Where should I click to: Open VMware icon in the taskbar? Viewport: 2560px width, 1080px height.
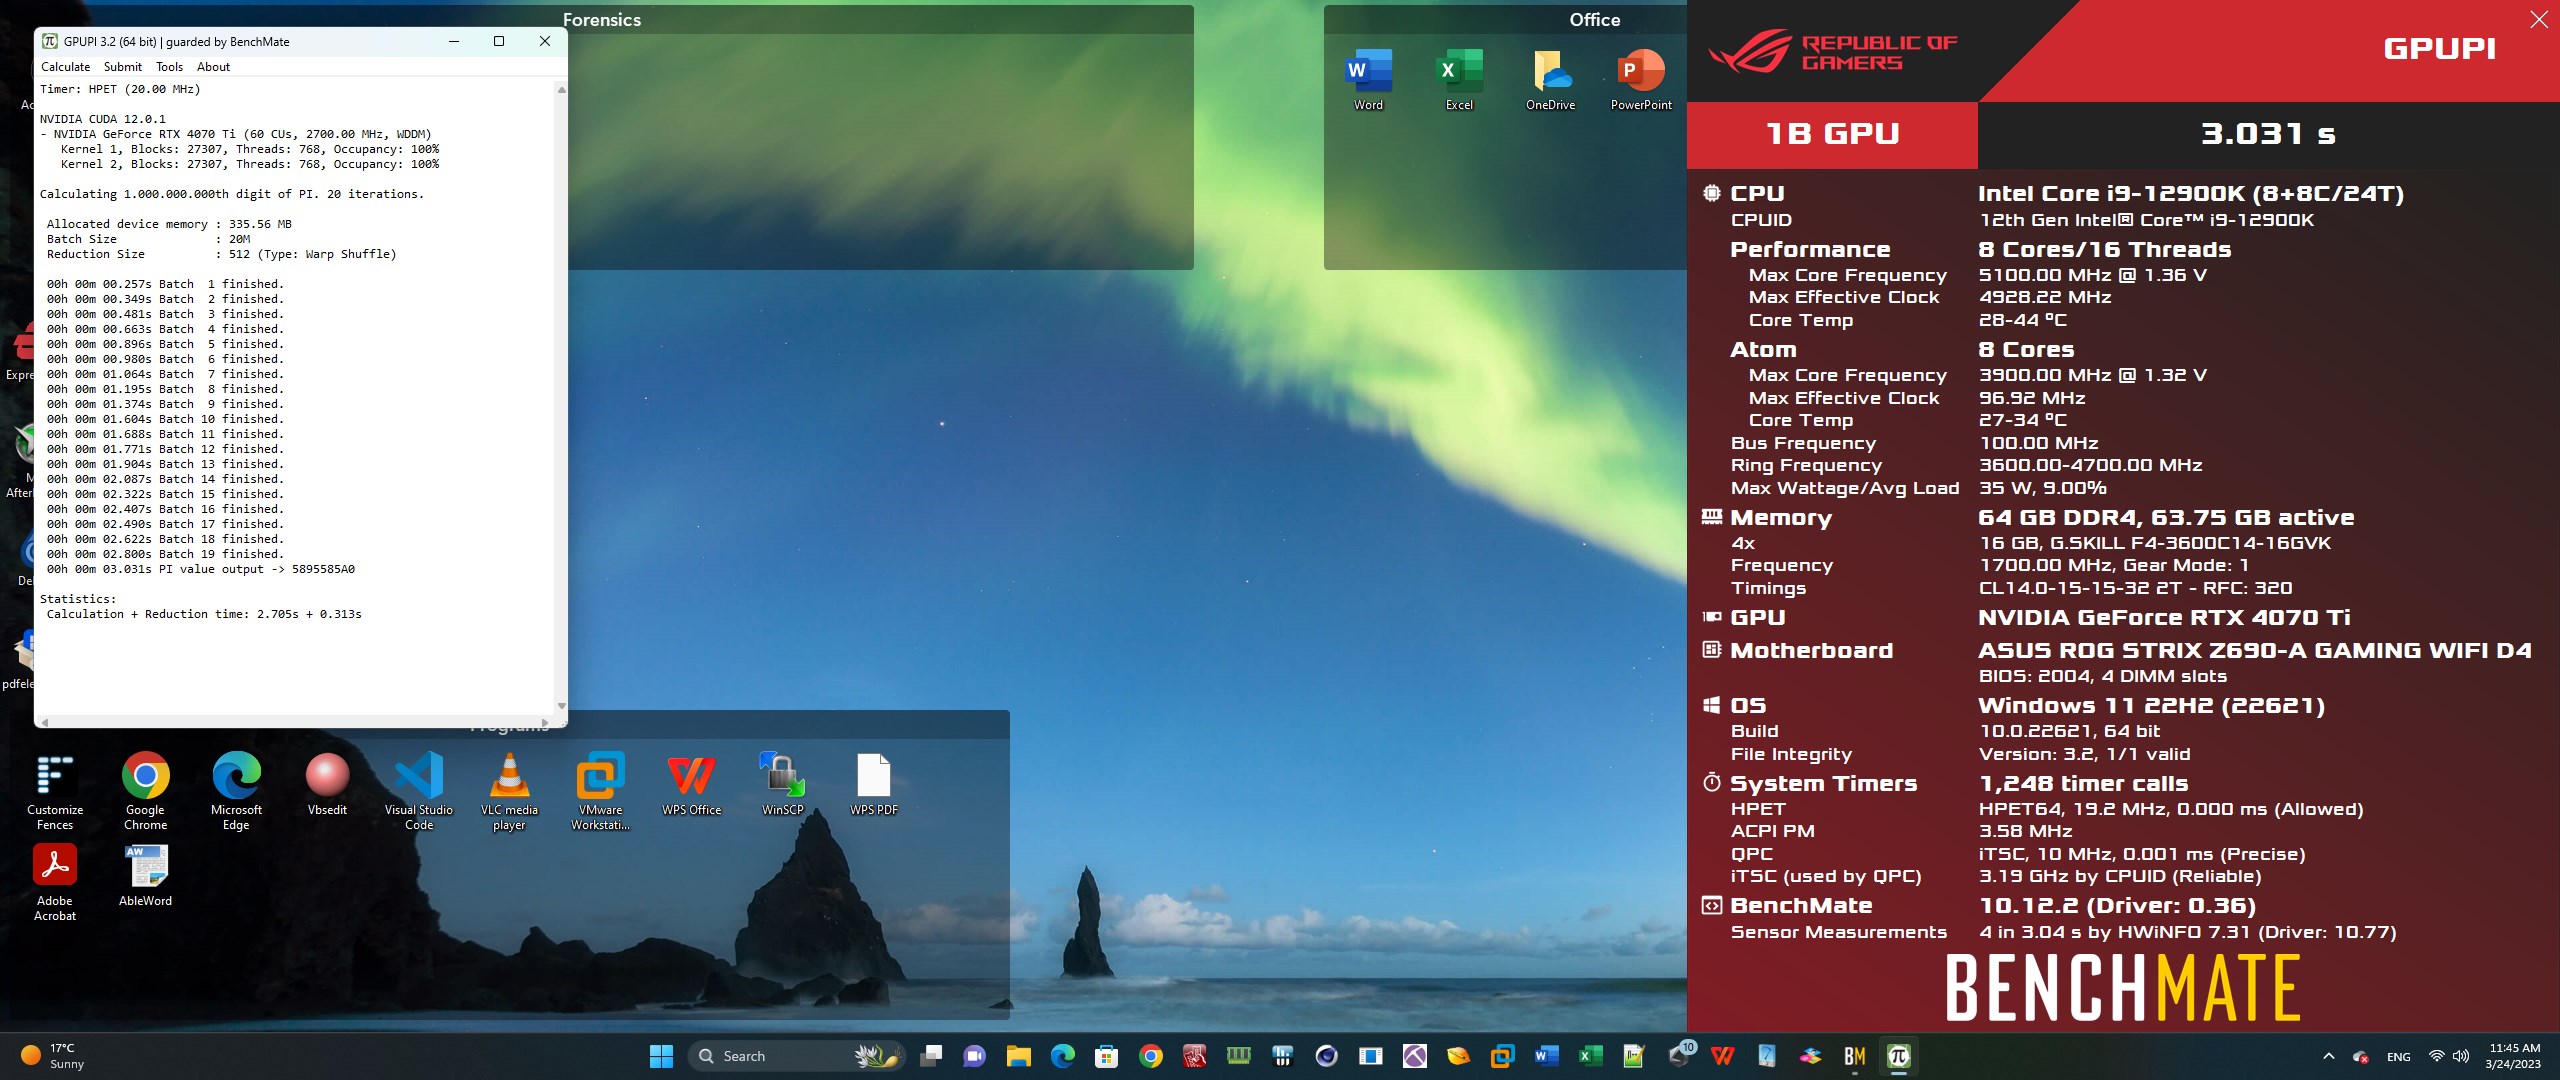click(x=1502, y=1056)
